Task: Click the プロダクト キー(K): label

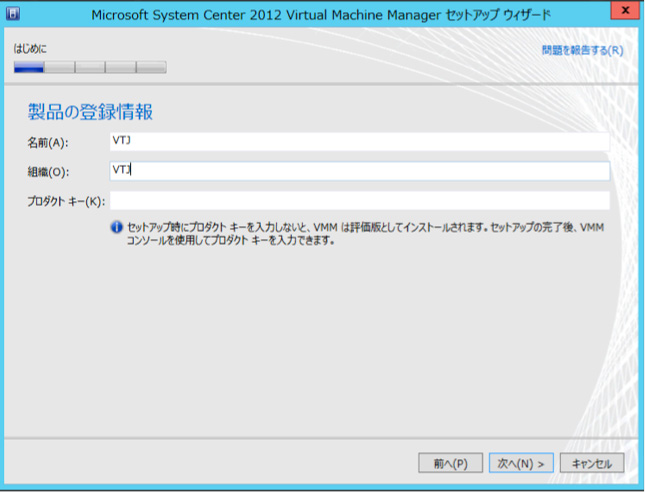Action: tap(66, 201)
